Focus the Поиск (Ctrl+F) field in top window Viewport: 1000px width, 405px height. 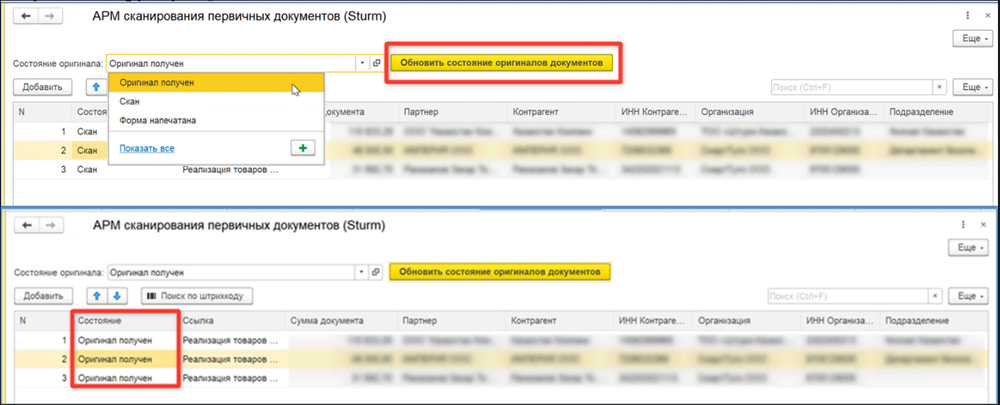pyautogui.click(x=852, y=87)
